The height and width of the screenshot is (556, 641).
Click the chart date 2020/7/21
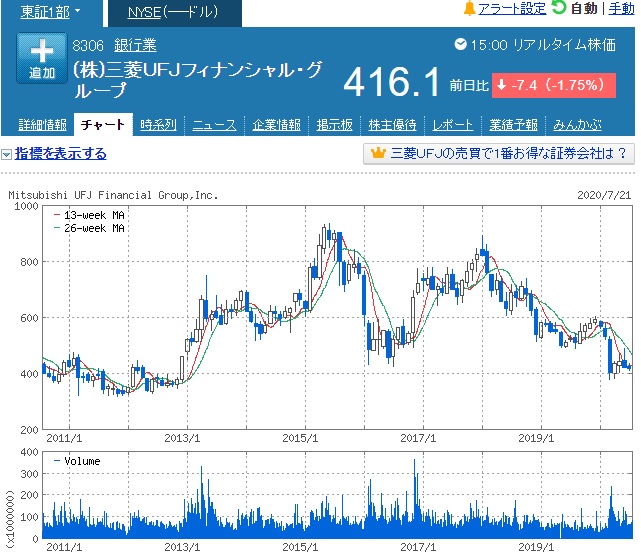[604, 195]
